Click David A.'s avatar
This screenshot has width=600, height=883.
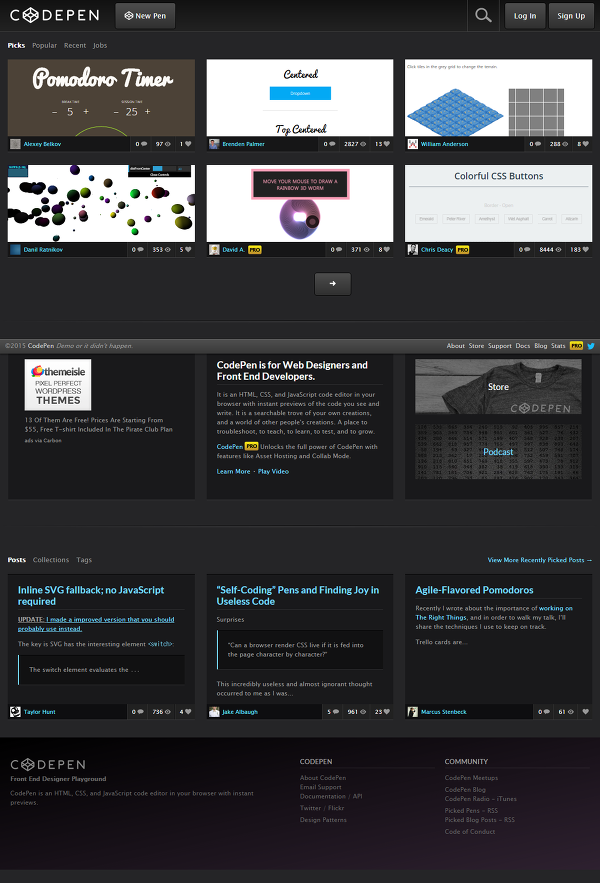pos(214,249)
